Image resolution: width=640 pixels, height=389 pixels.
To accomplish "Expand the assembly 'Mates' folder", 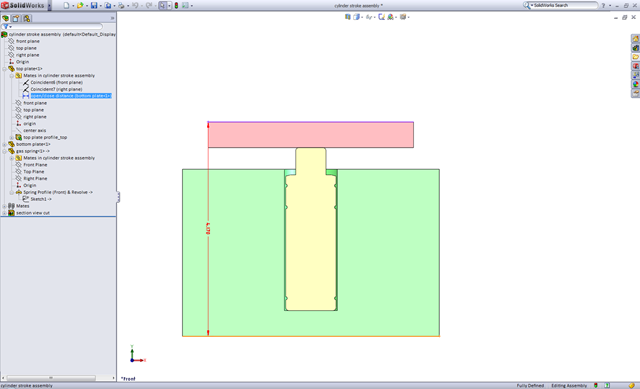I will [x=4, y=207].
